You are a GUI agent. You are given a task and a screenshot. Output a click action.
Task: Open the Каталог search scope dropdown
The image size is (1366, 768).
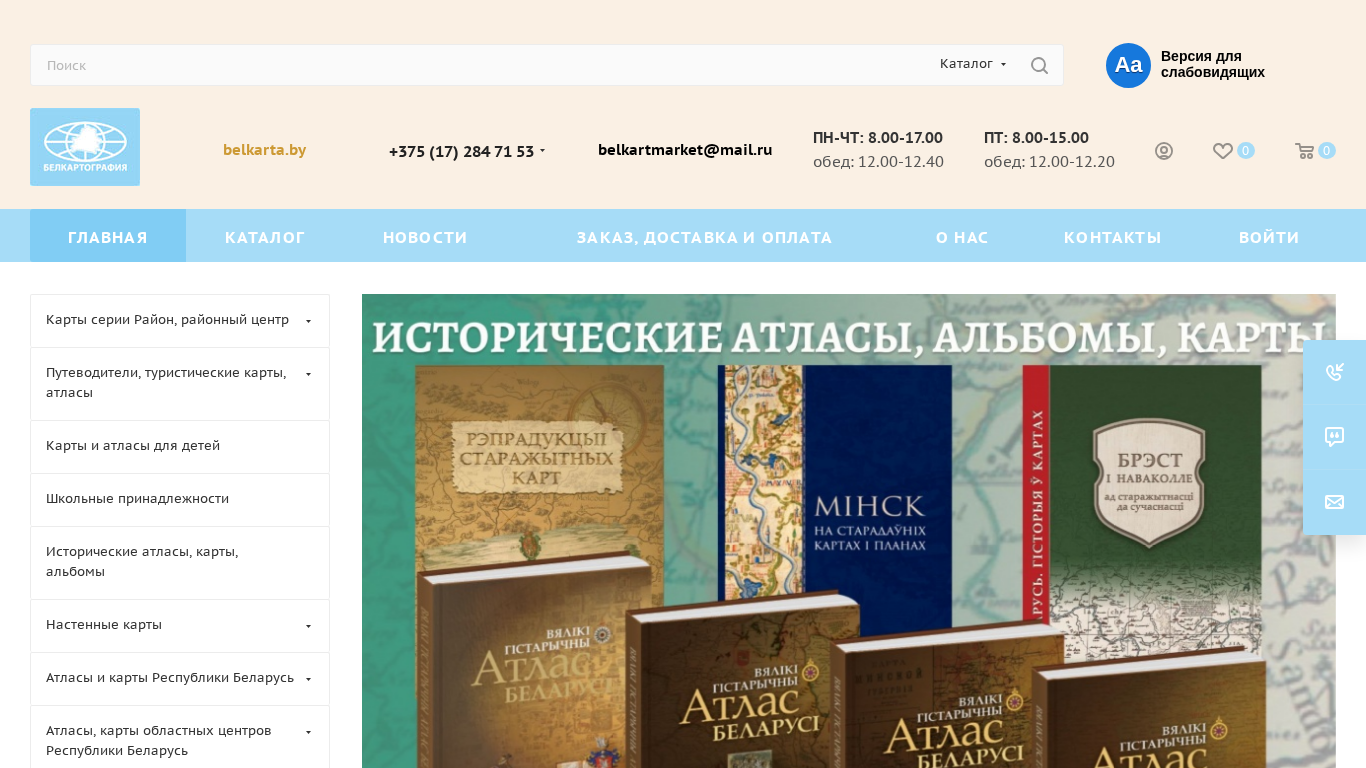(973, 64)
